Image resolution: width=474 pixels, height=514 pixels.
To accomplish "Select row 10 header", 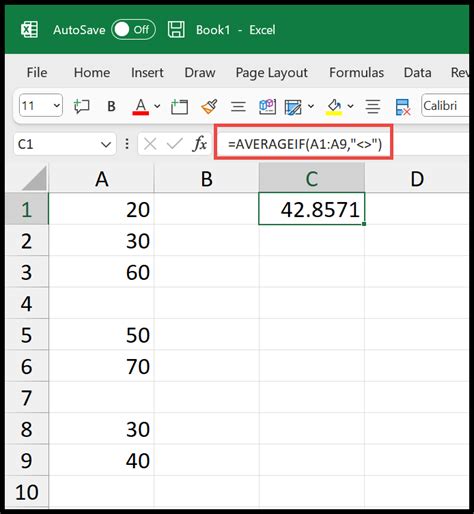I will coord(27,492).
